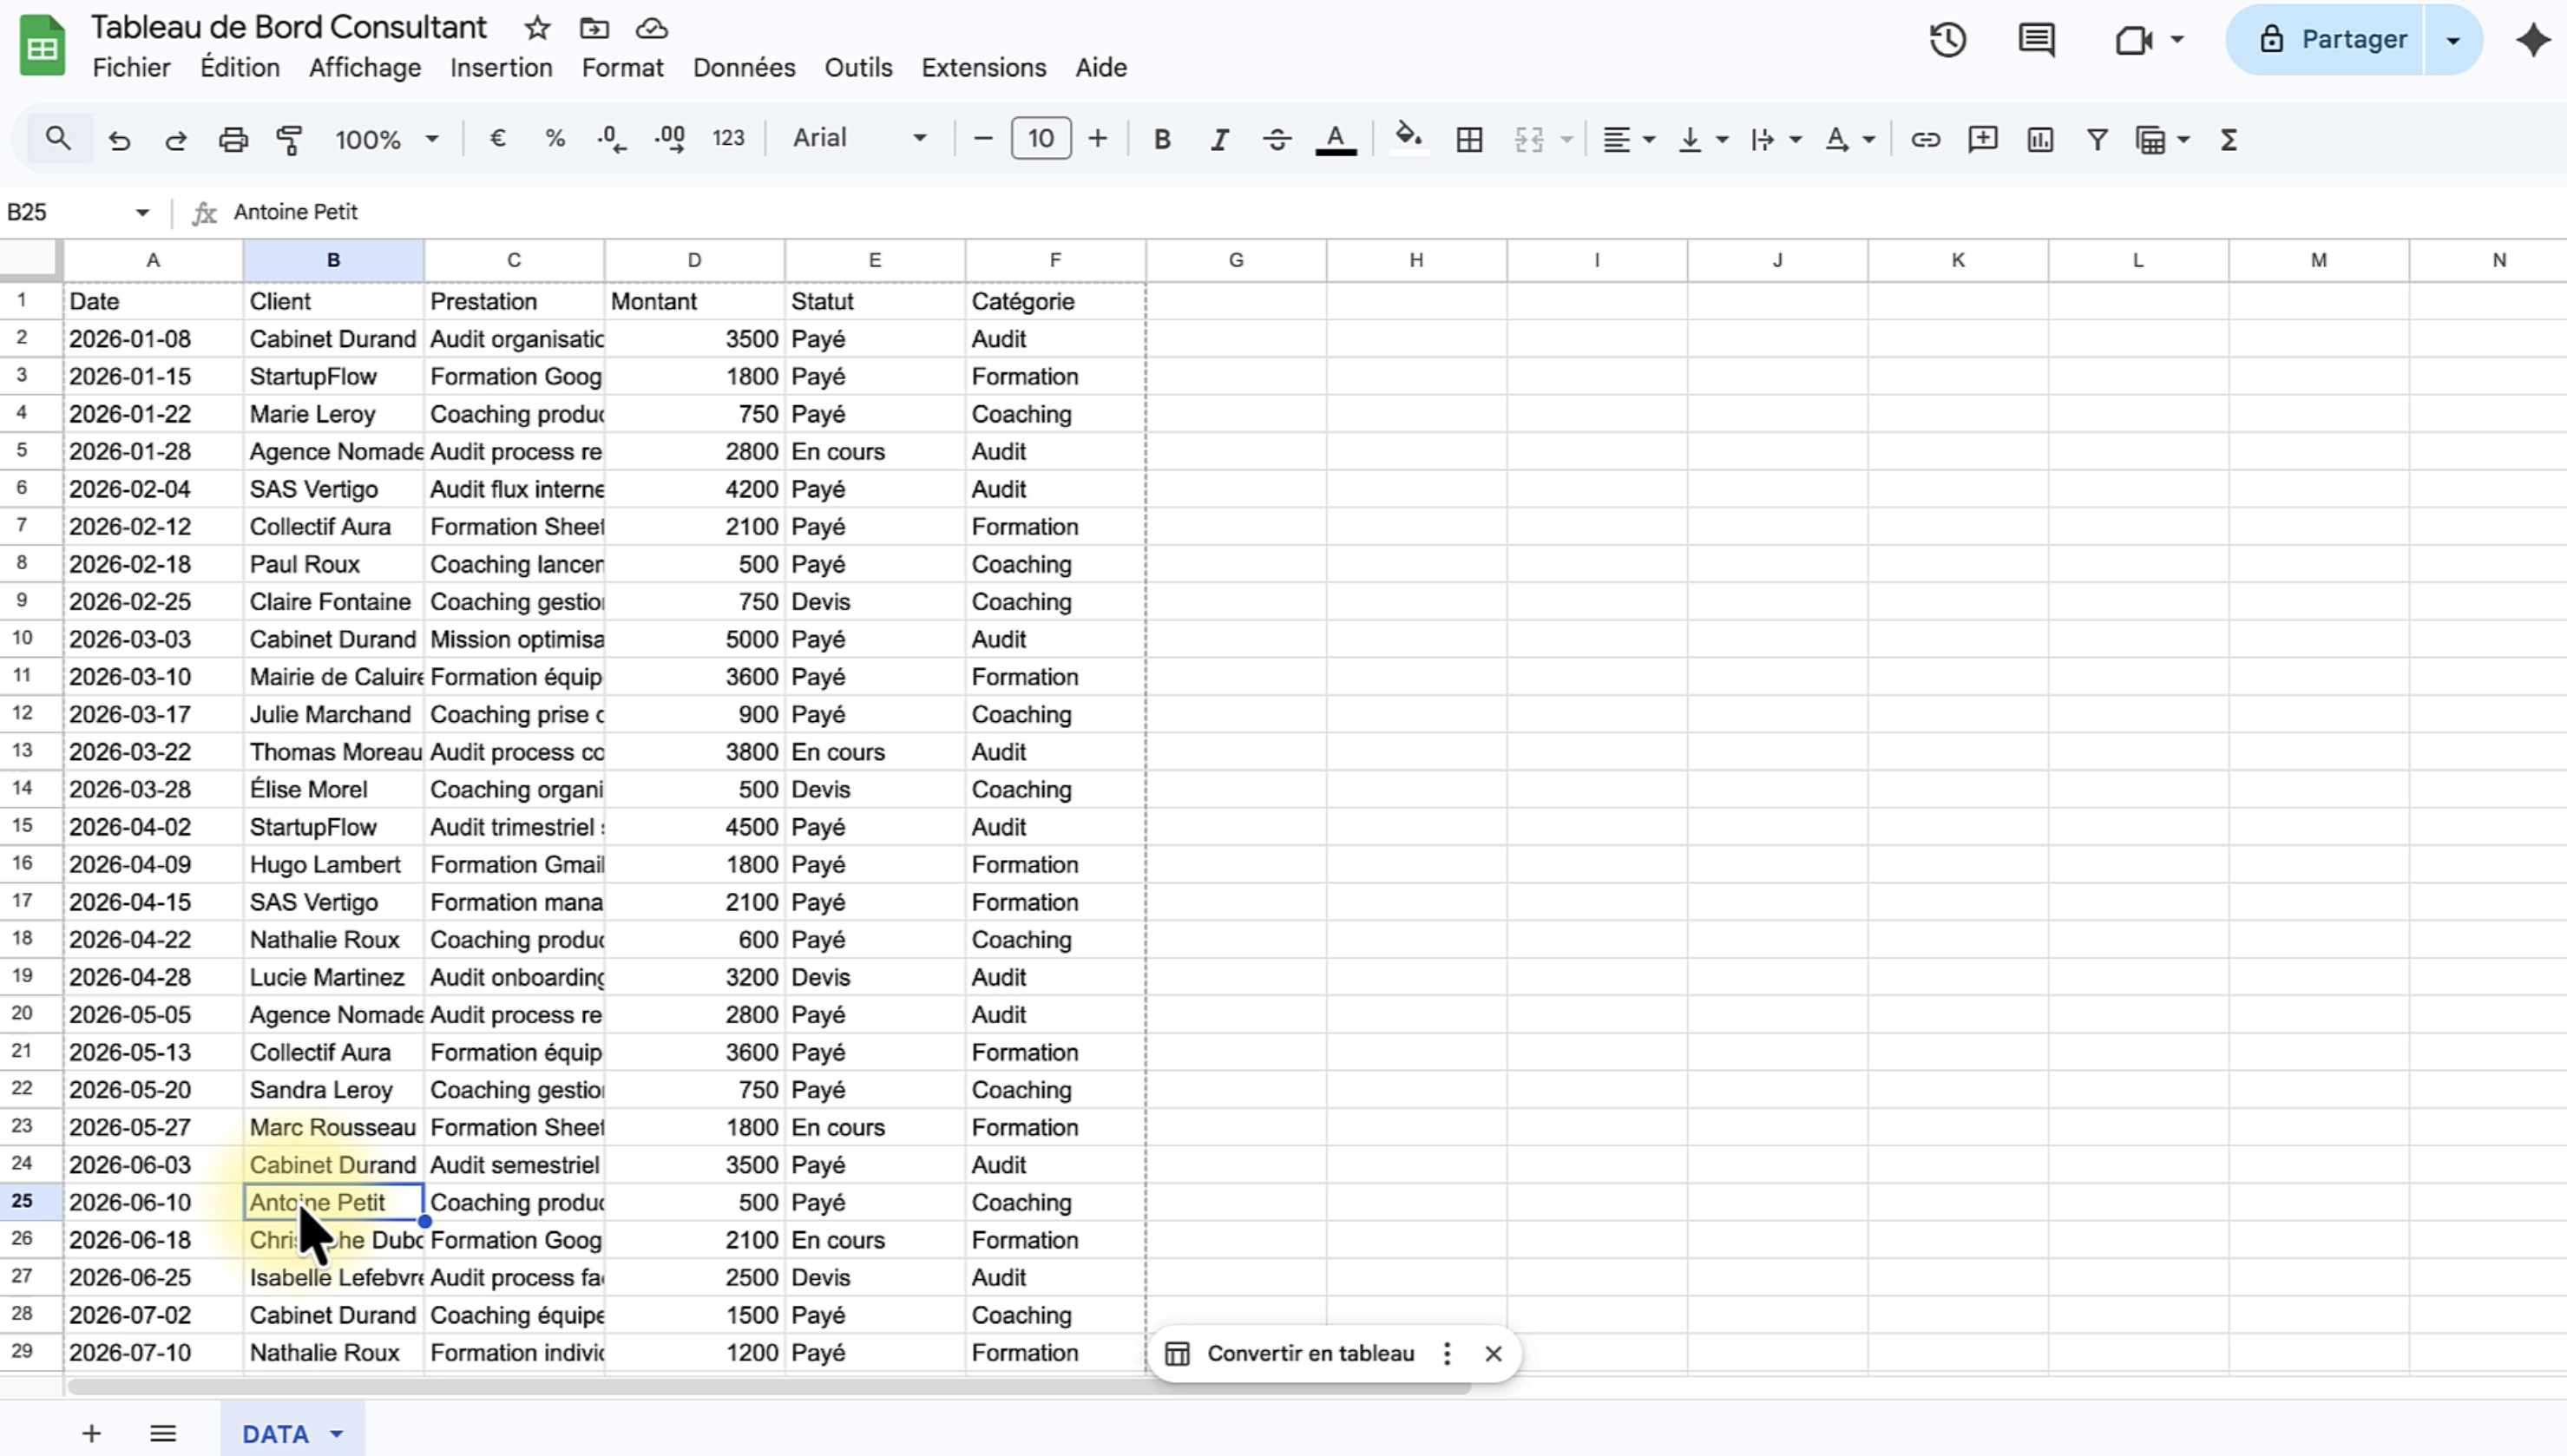Open the Données menu
2567x1456 pixels.
(x=743, y=67)
